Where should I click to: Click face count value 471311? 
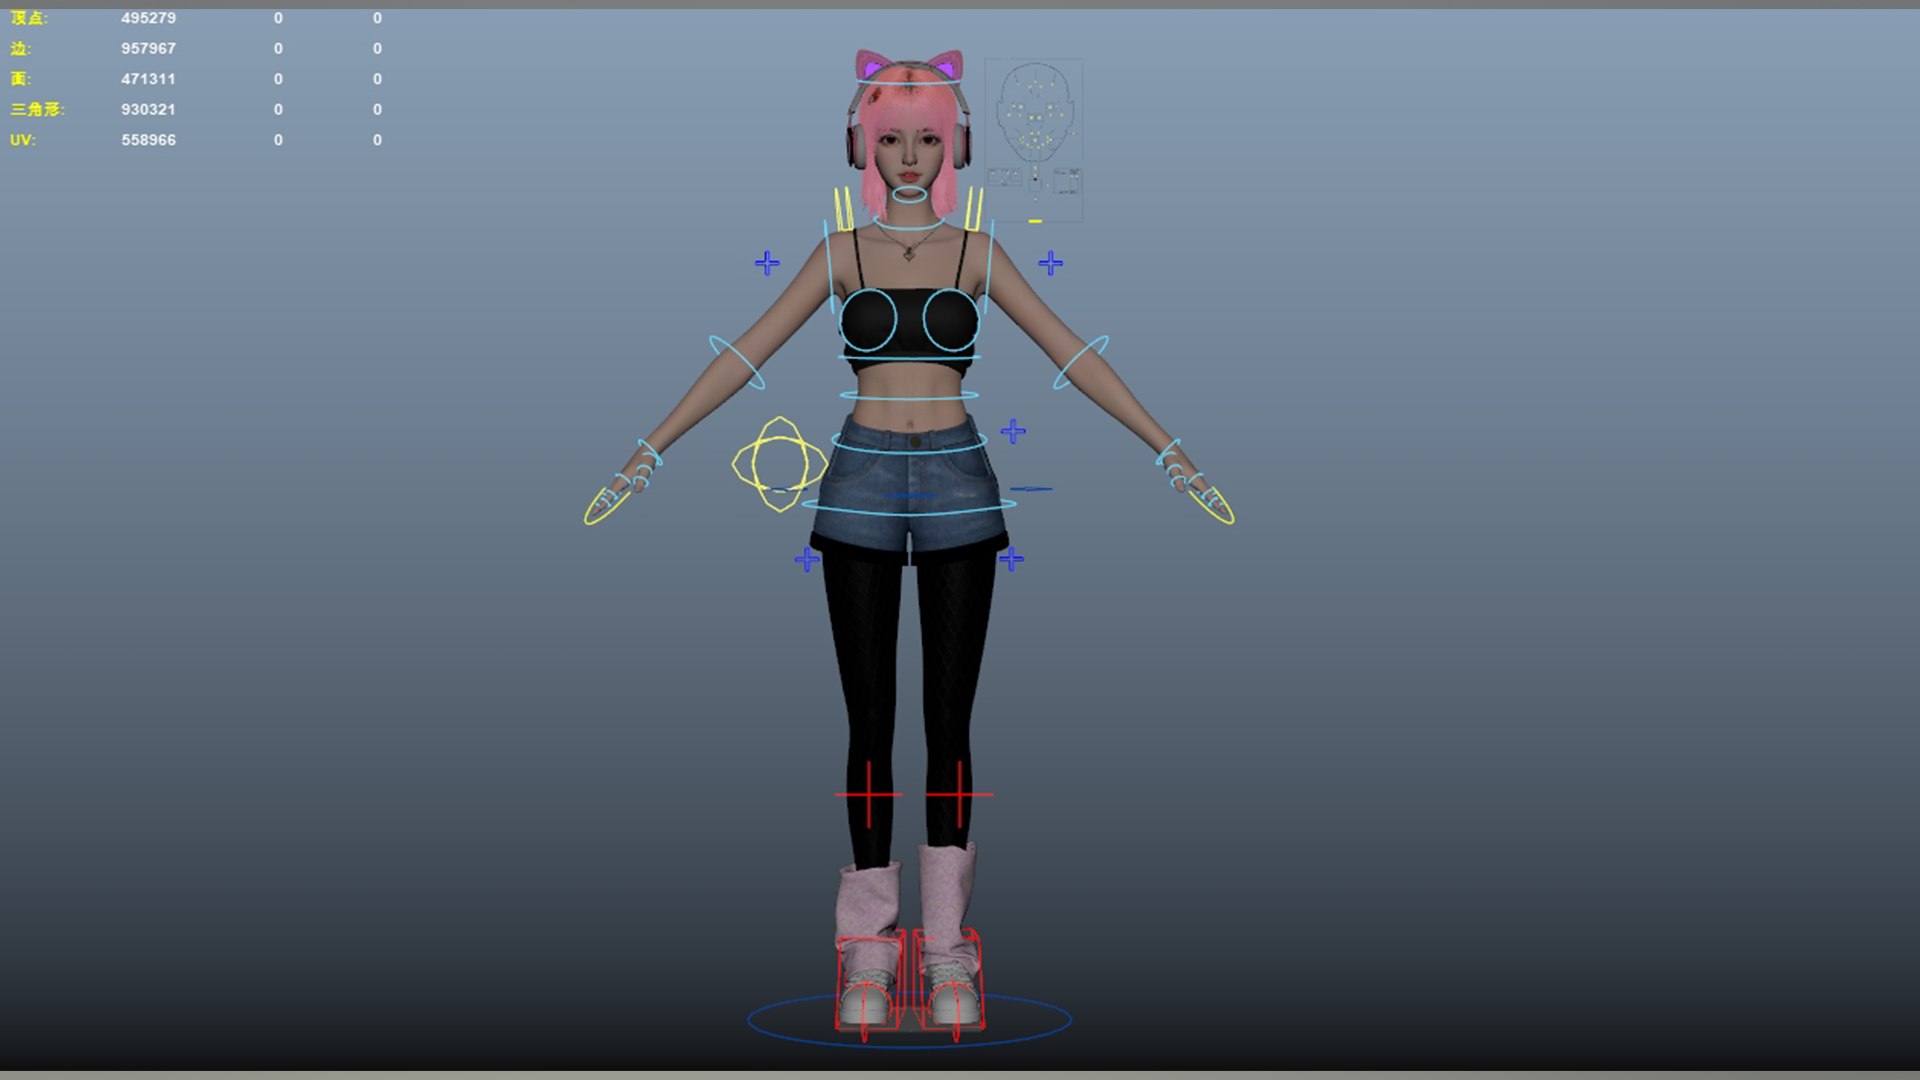[x=149, y=78]
